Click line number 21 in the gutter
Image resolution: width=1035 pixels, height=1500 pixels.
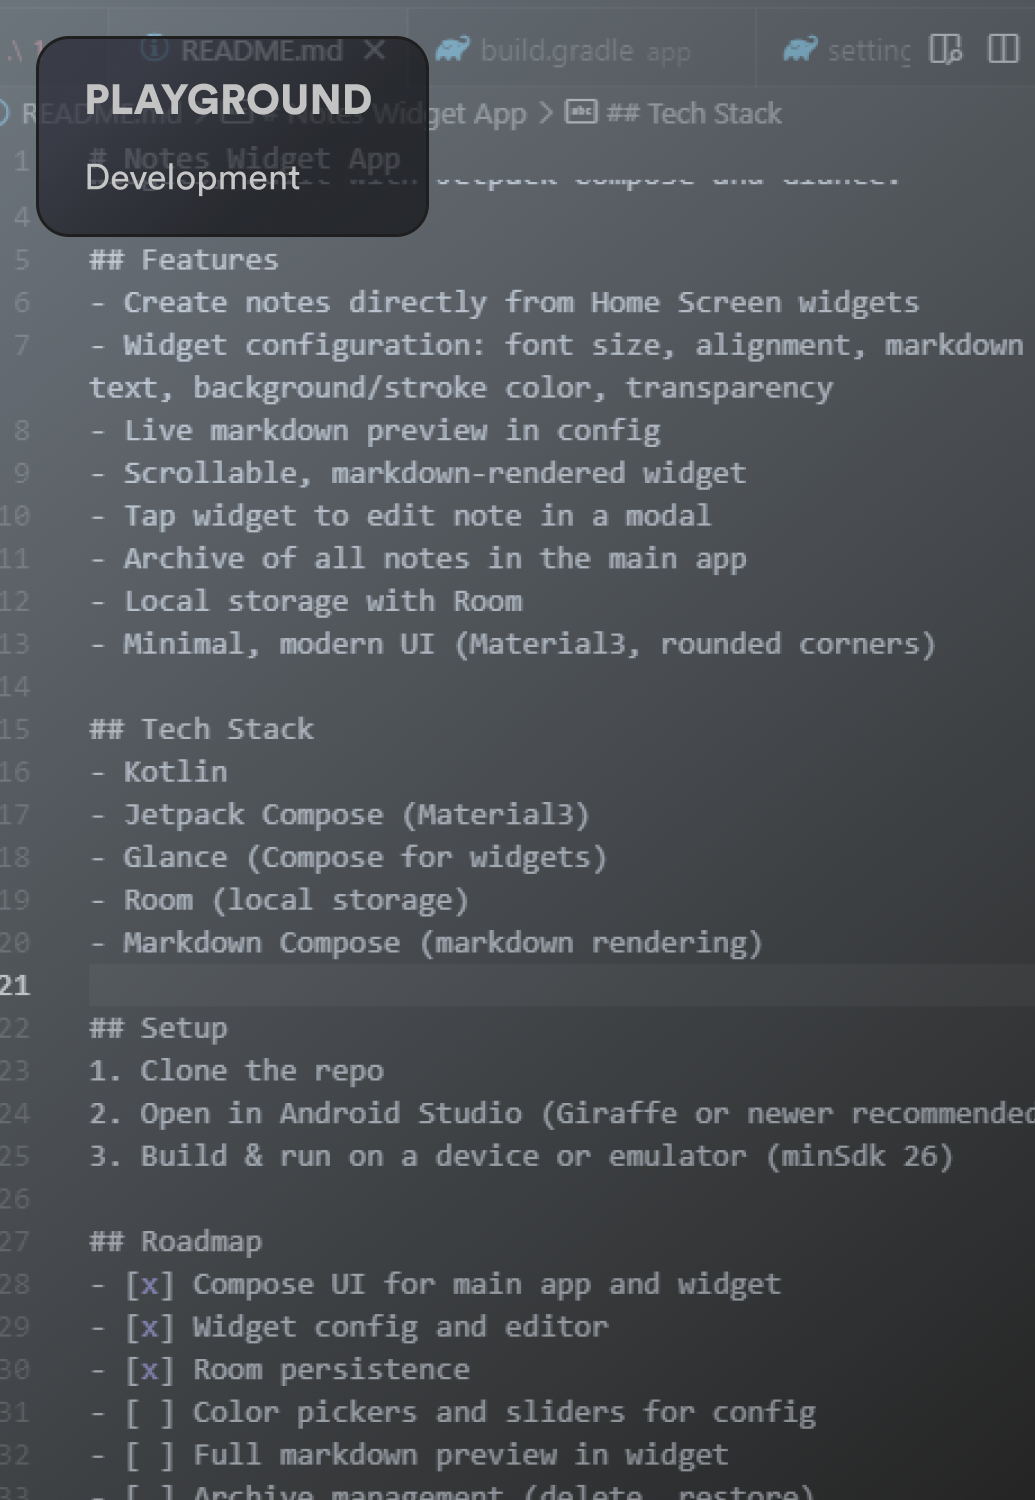tap(15, 986)
